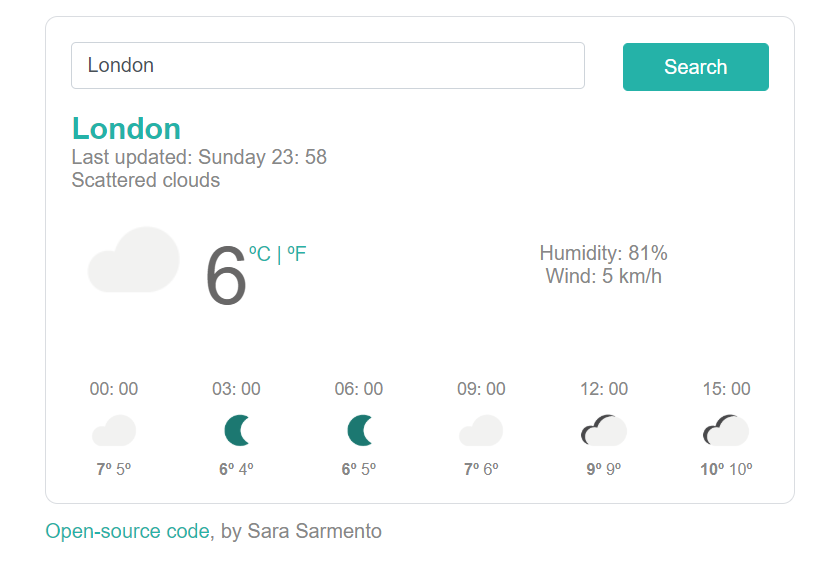Open the Open-source code link
The width and height of the screenshot is (832, 565).
pyautogui.click(x=127, y=531)
